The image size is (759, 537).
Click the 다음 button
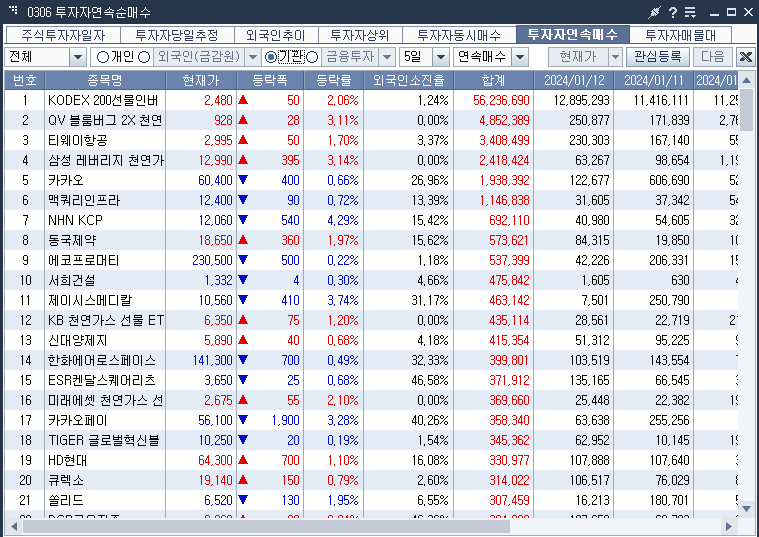(713, 57)
